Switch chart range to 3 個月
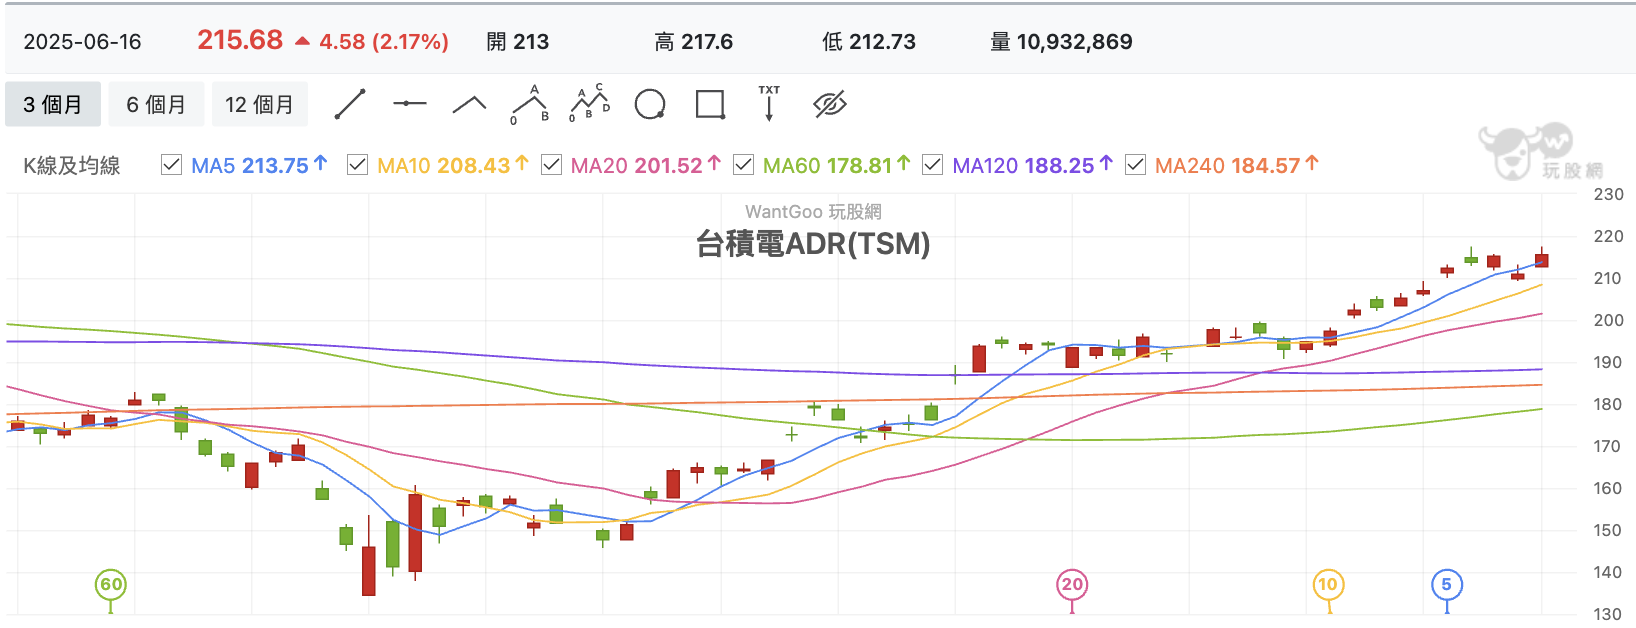 tap(53, 104)
